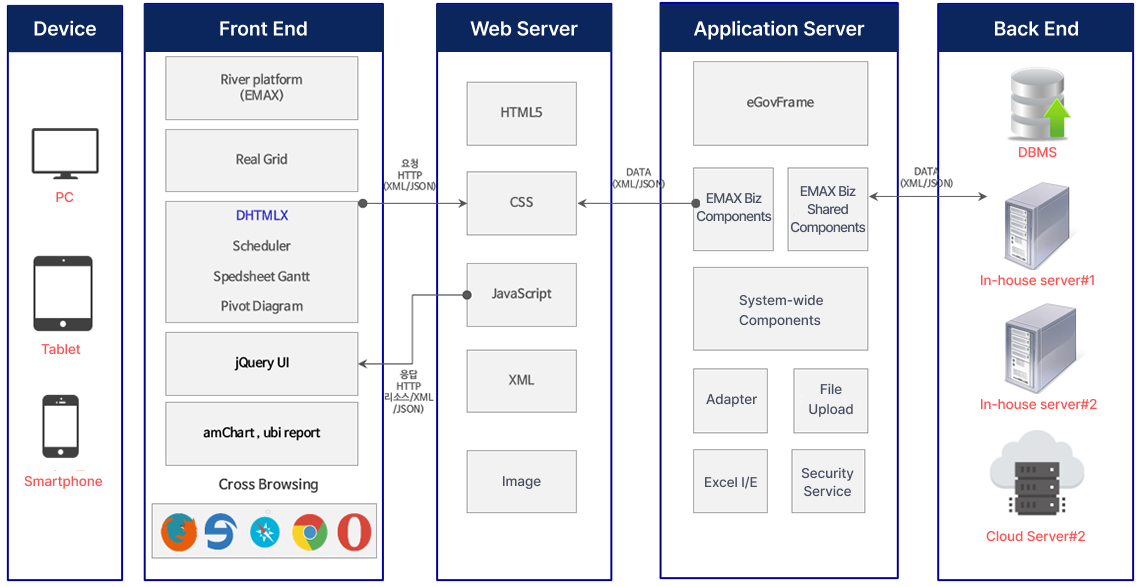This screenshot has height=587, width=1140.
Task: Click the 요청 HTTP (XML/JSON) request label
Action: click(x=409, y=175)
